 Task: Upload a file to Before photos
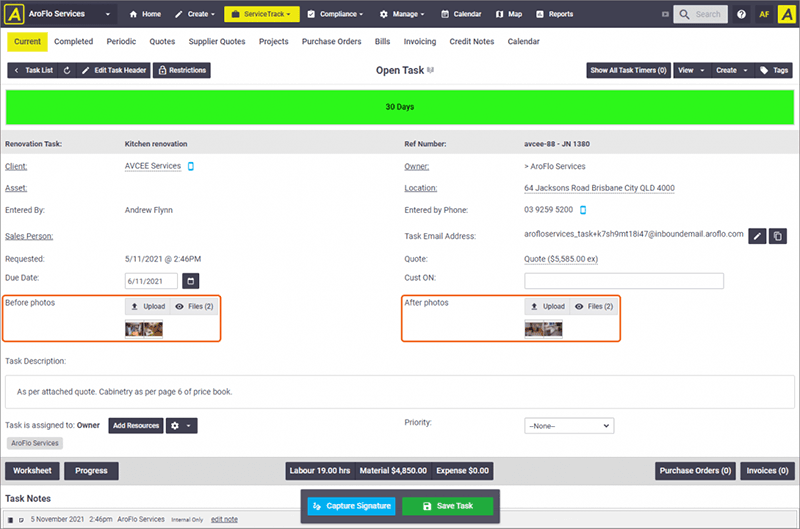pyautogui.click(x=148, y=307)
